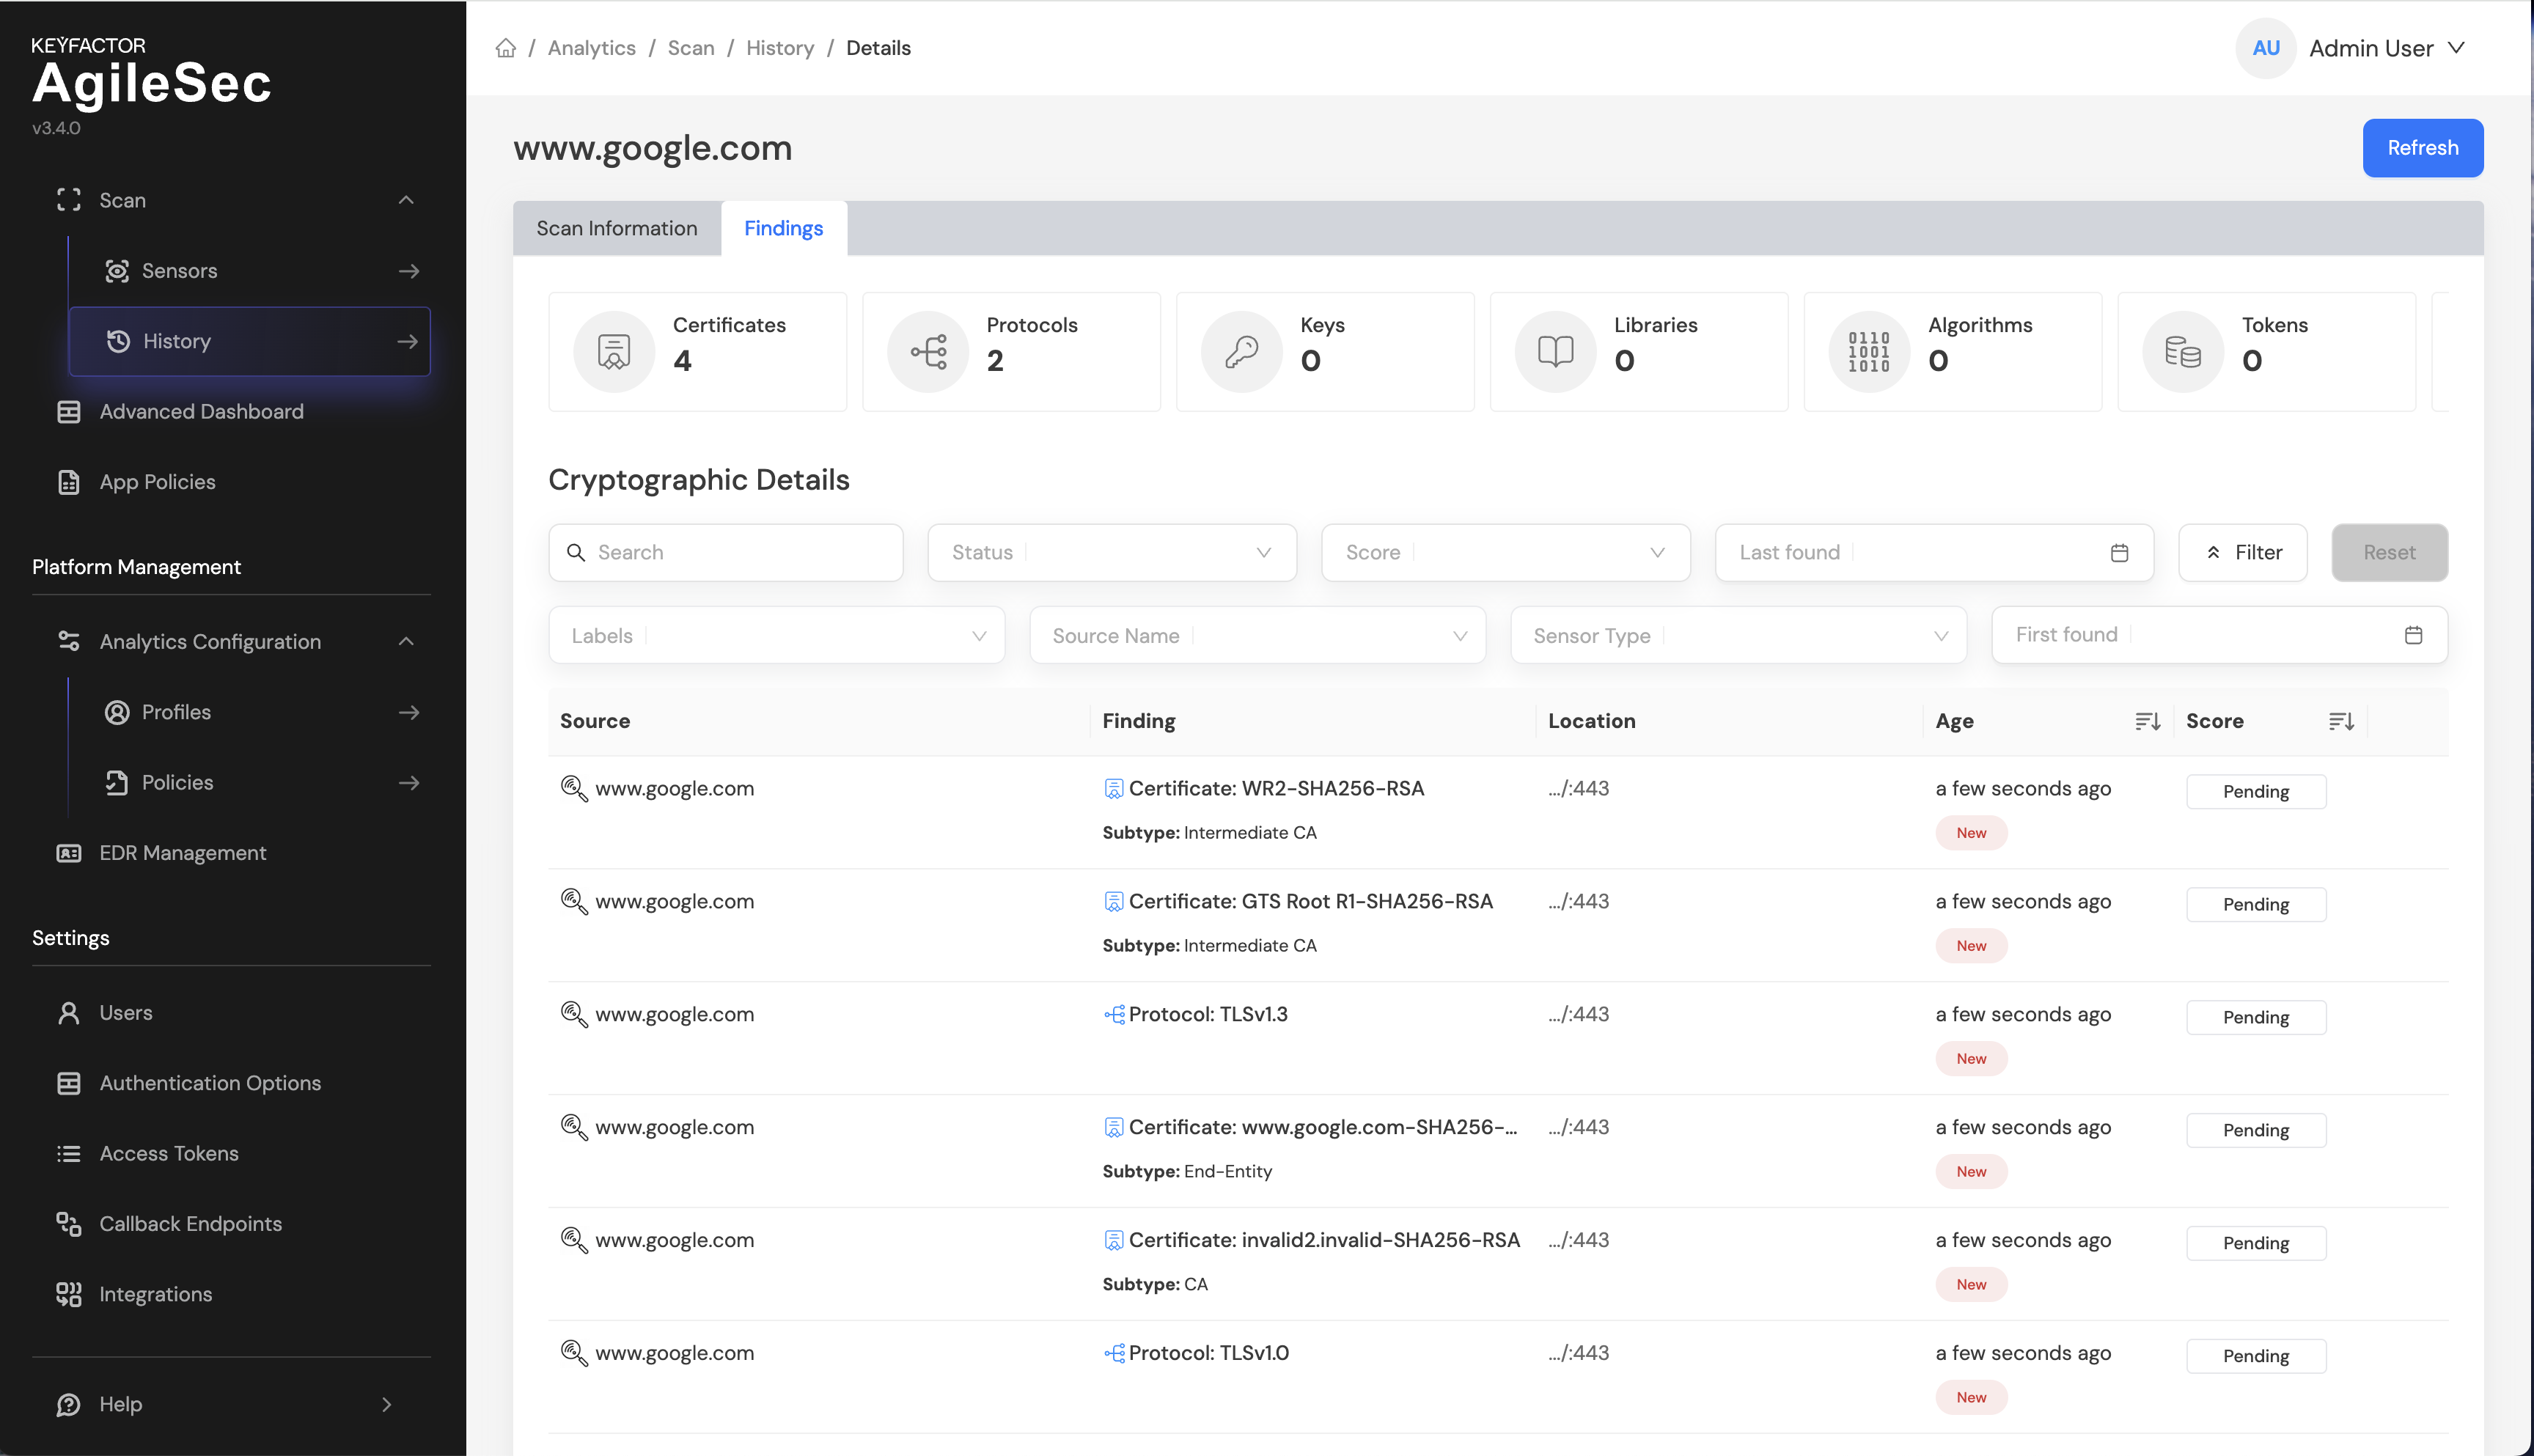Click the Protocols summary card icon
Screen dimensions: 2534x1456
point(928,351)
